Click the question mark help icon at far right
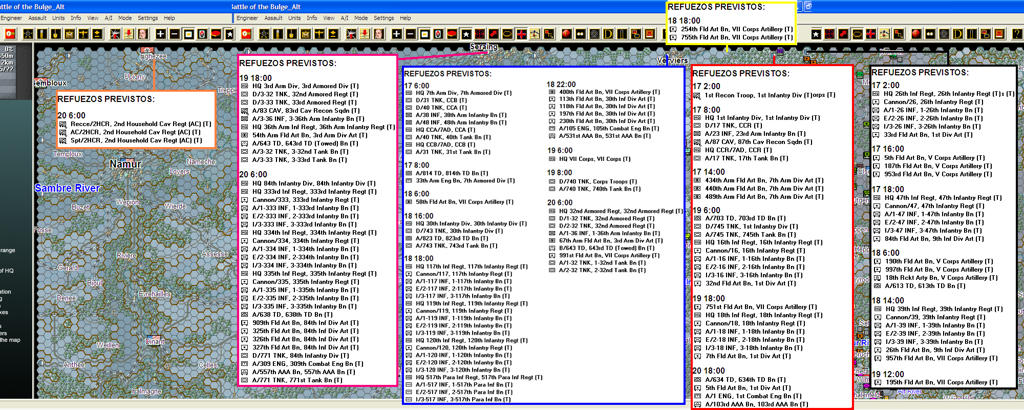 click(1016, 33)
